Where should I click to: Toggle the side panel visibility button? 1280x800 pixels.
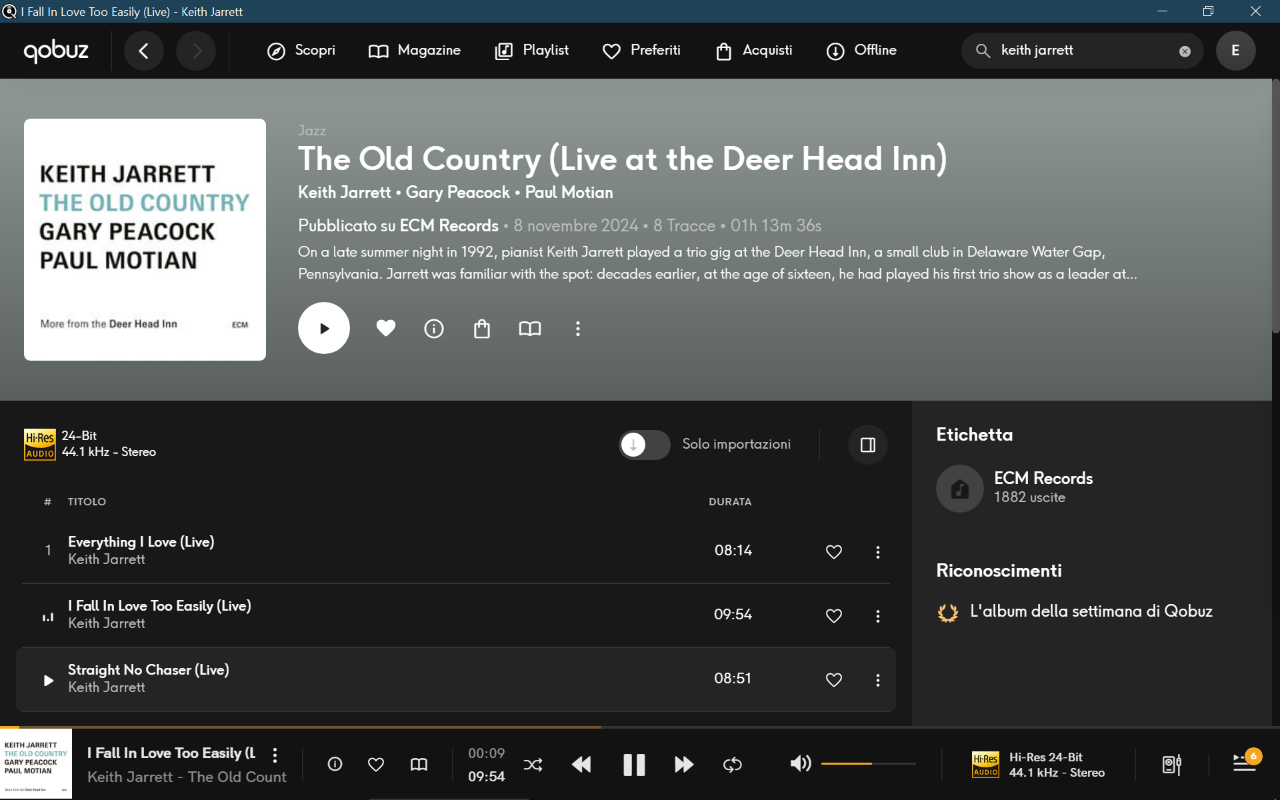pyautogui.click(x=868, y=445)
